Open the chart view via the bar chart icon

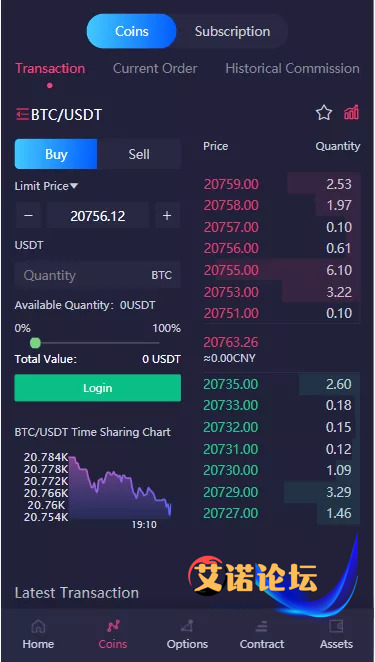[x=351, y=113]
